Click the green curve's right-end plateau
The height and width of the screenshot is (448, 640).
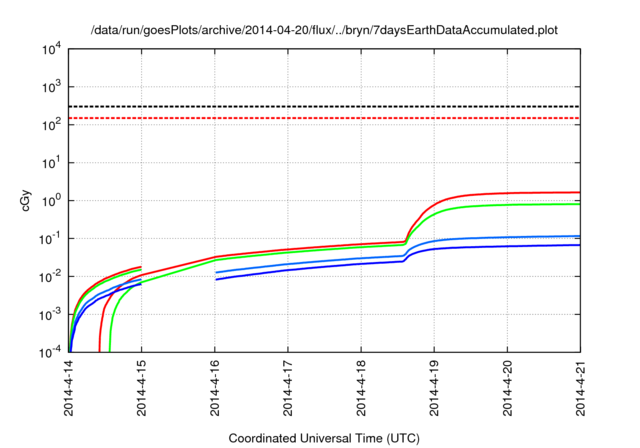coord(540,204)
